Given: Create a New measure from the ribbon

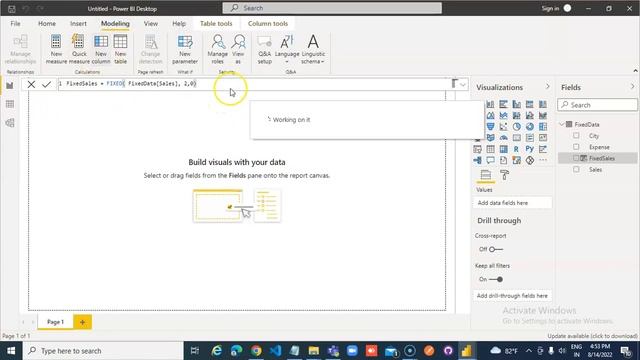Looking at the screenshot, I should [56, 49].
